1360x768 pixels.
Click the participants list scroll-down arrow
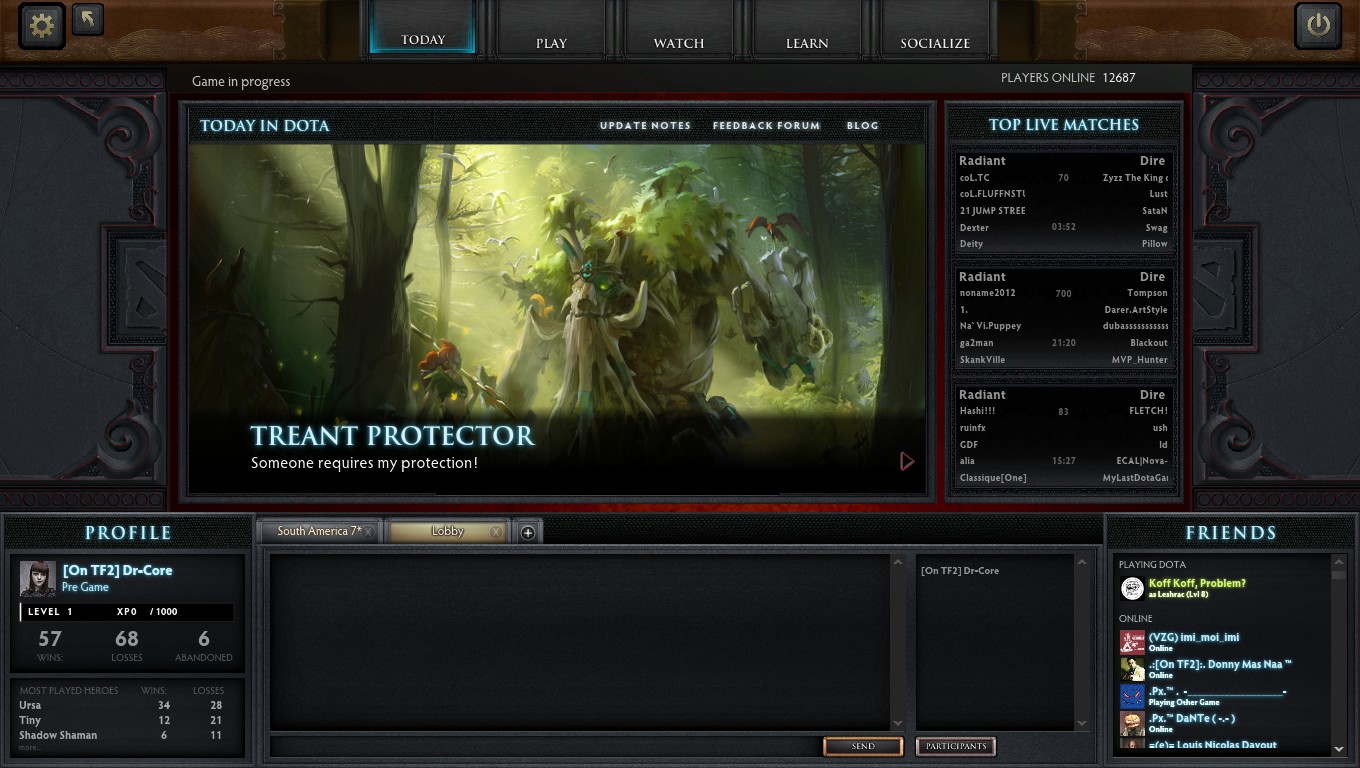click(x=1081, y=723)
